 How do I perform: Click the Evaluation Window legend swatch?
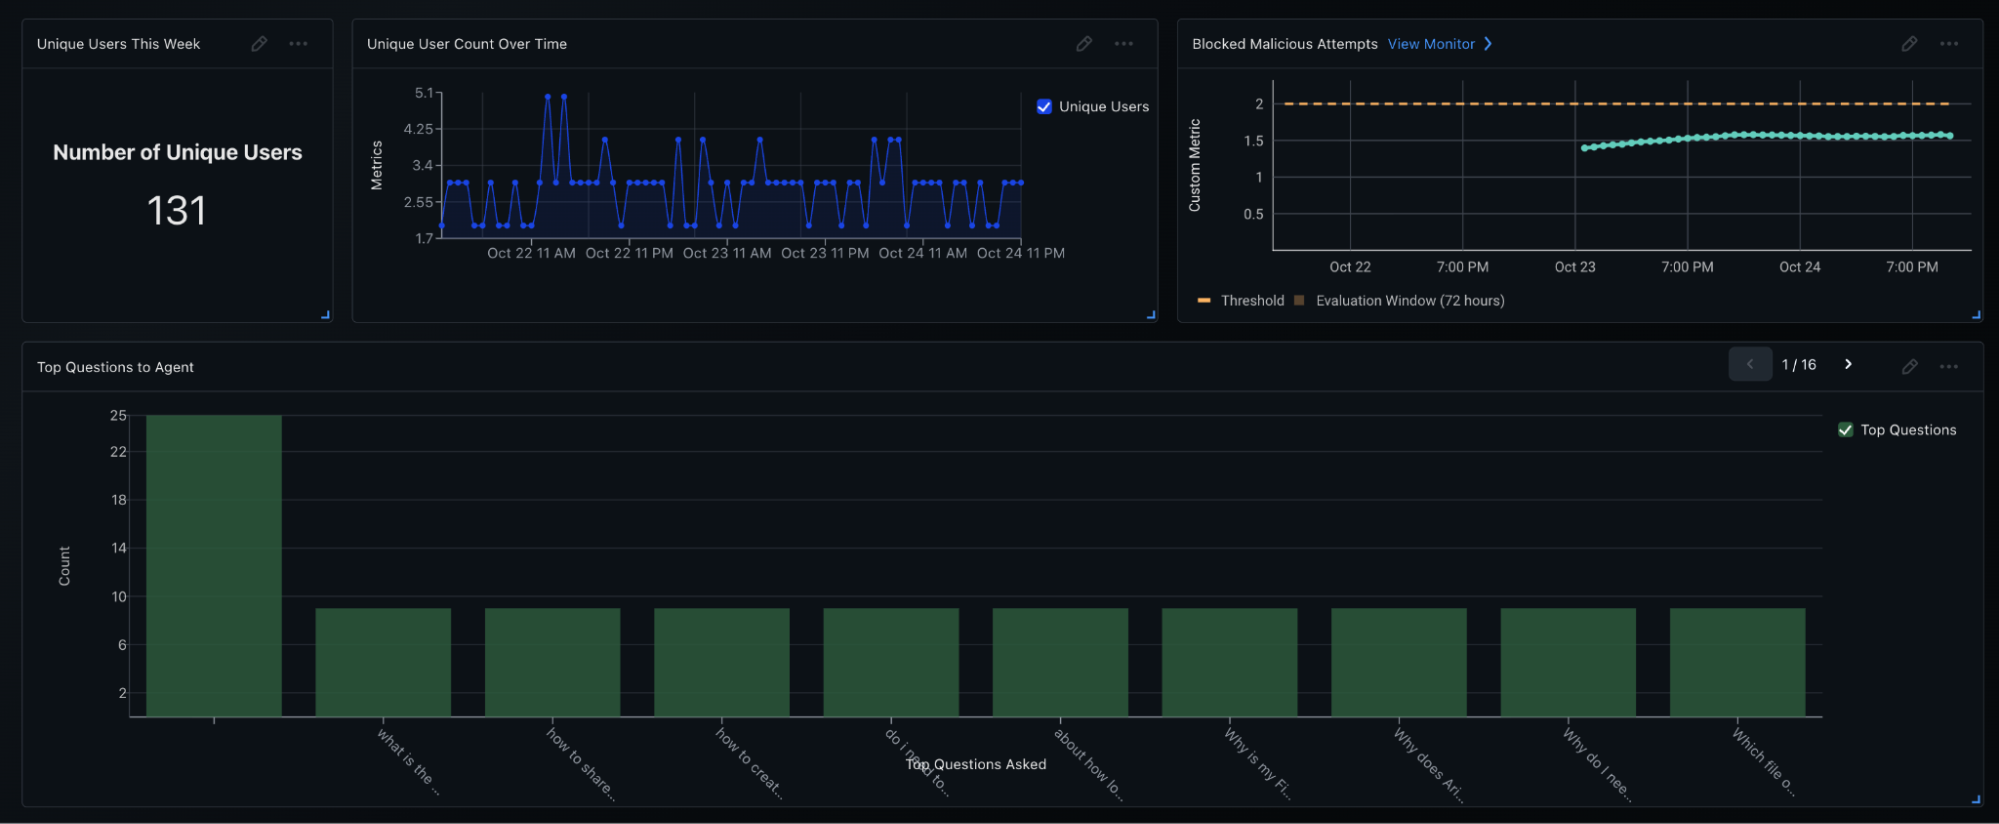(1299, 301)
